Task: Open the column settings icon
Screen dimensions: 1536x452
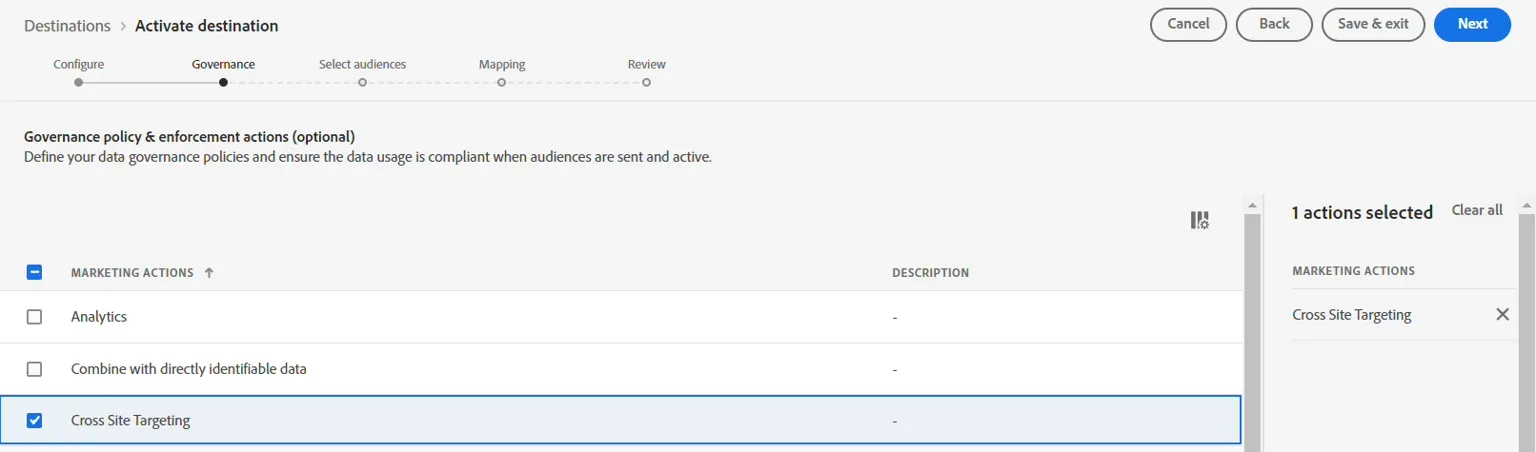Action: click(1199, 220)
